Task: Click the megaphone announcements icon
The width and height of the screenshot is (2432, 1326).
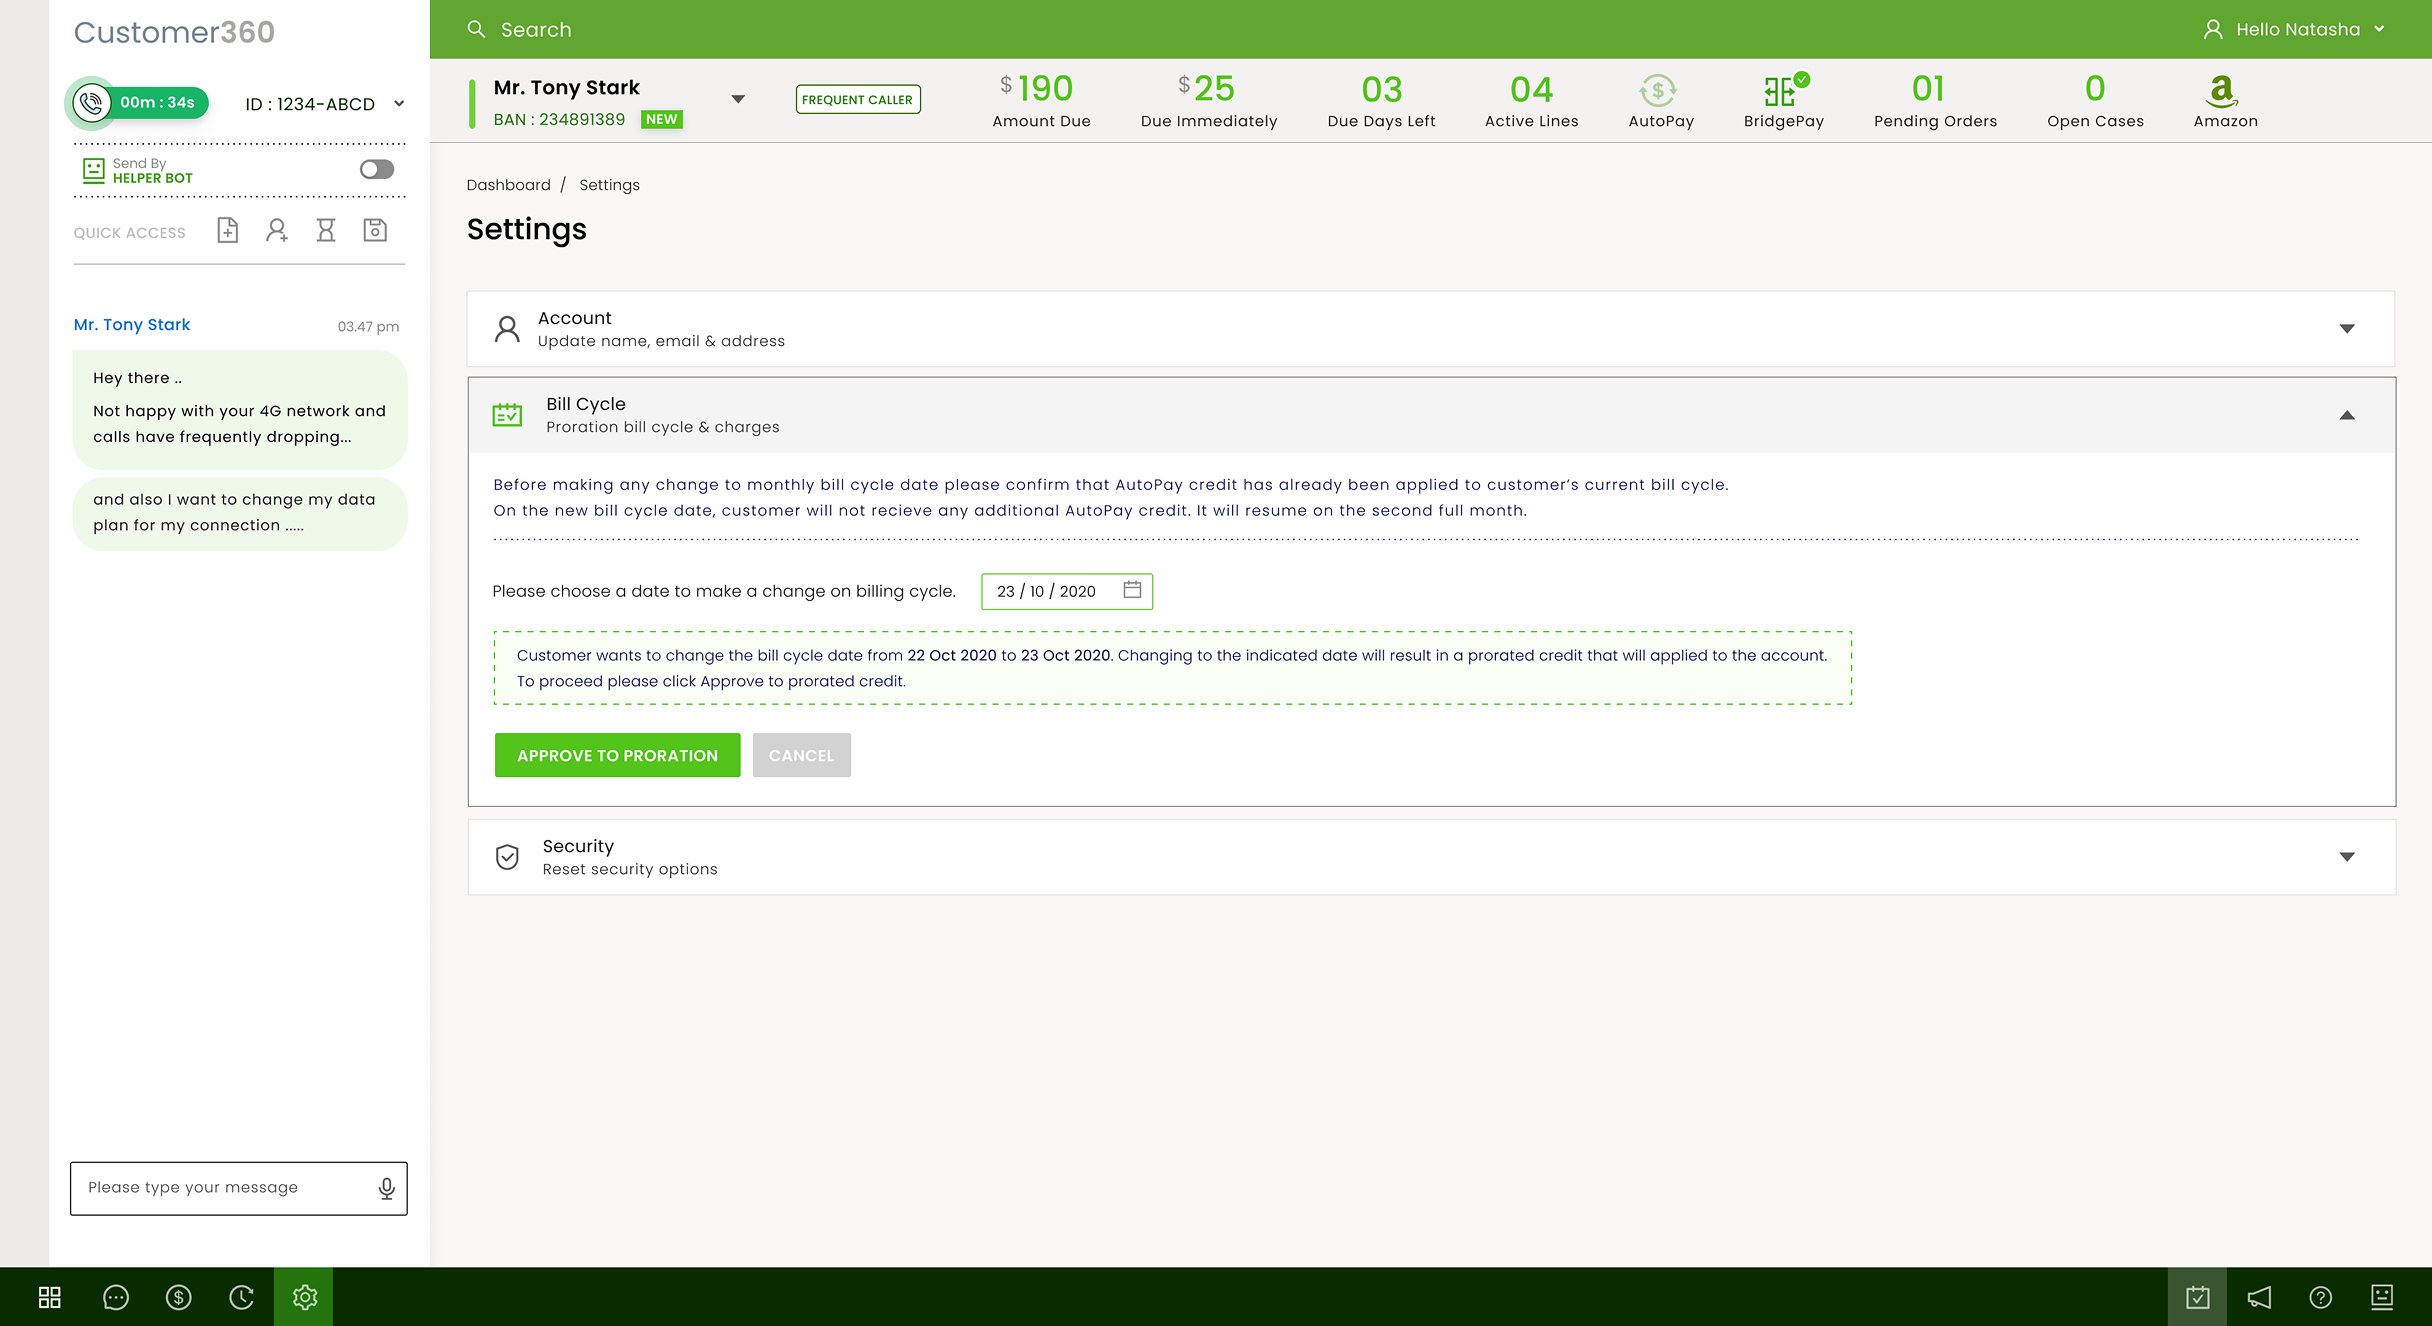Action: (x=2259, y=1297)
